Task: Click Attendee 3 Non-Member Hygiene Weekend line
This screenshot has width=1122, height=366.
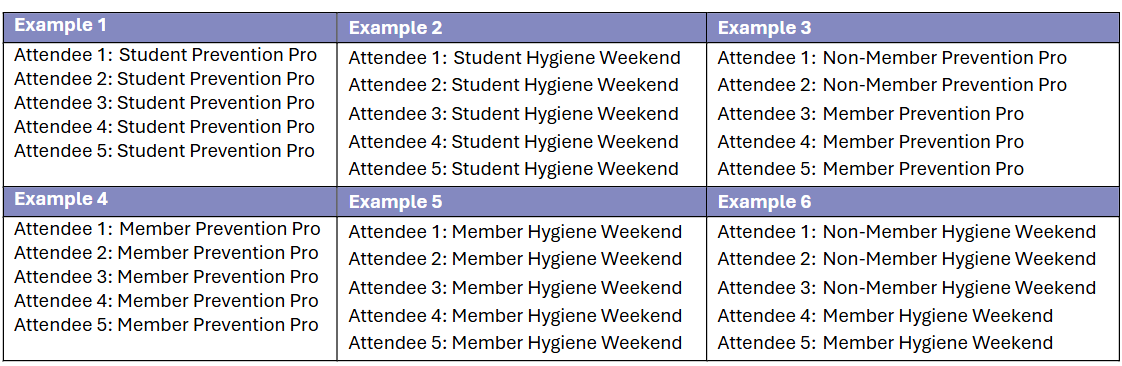Action: click(x=907, y=288)
